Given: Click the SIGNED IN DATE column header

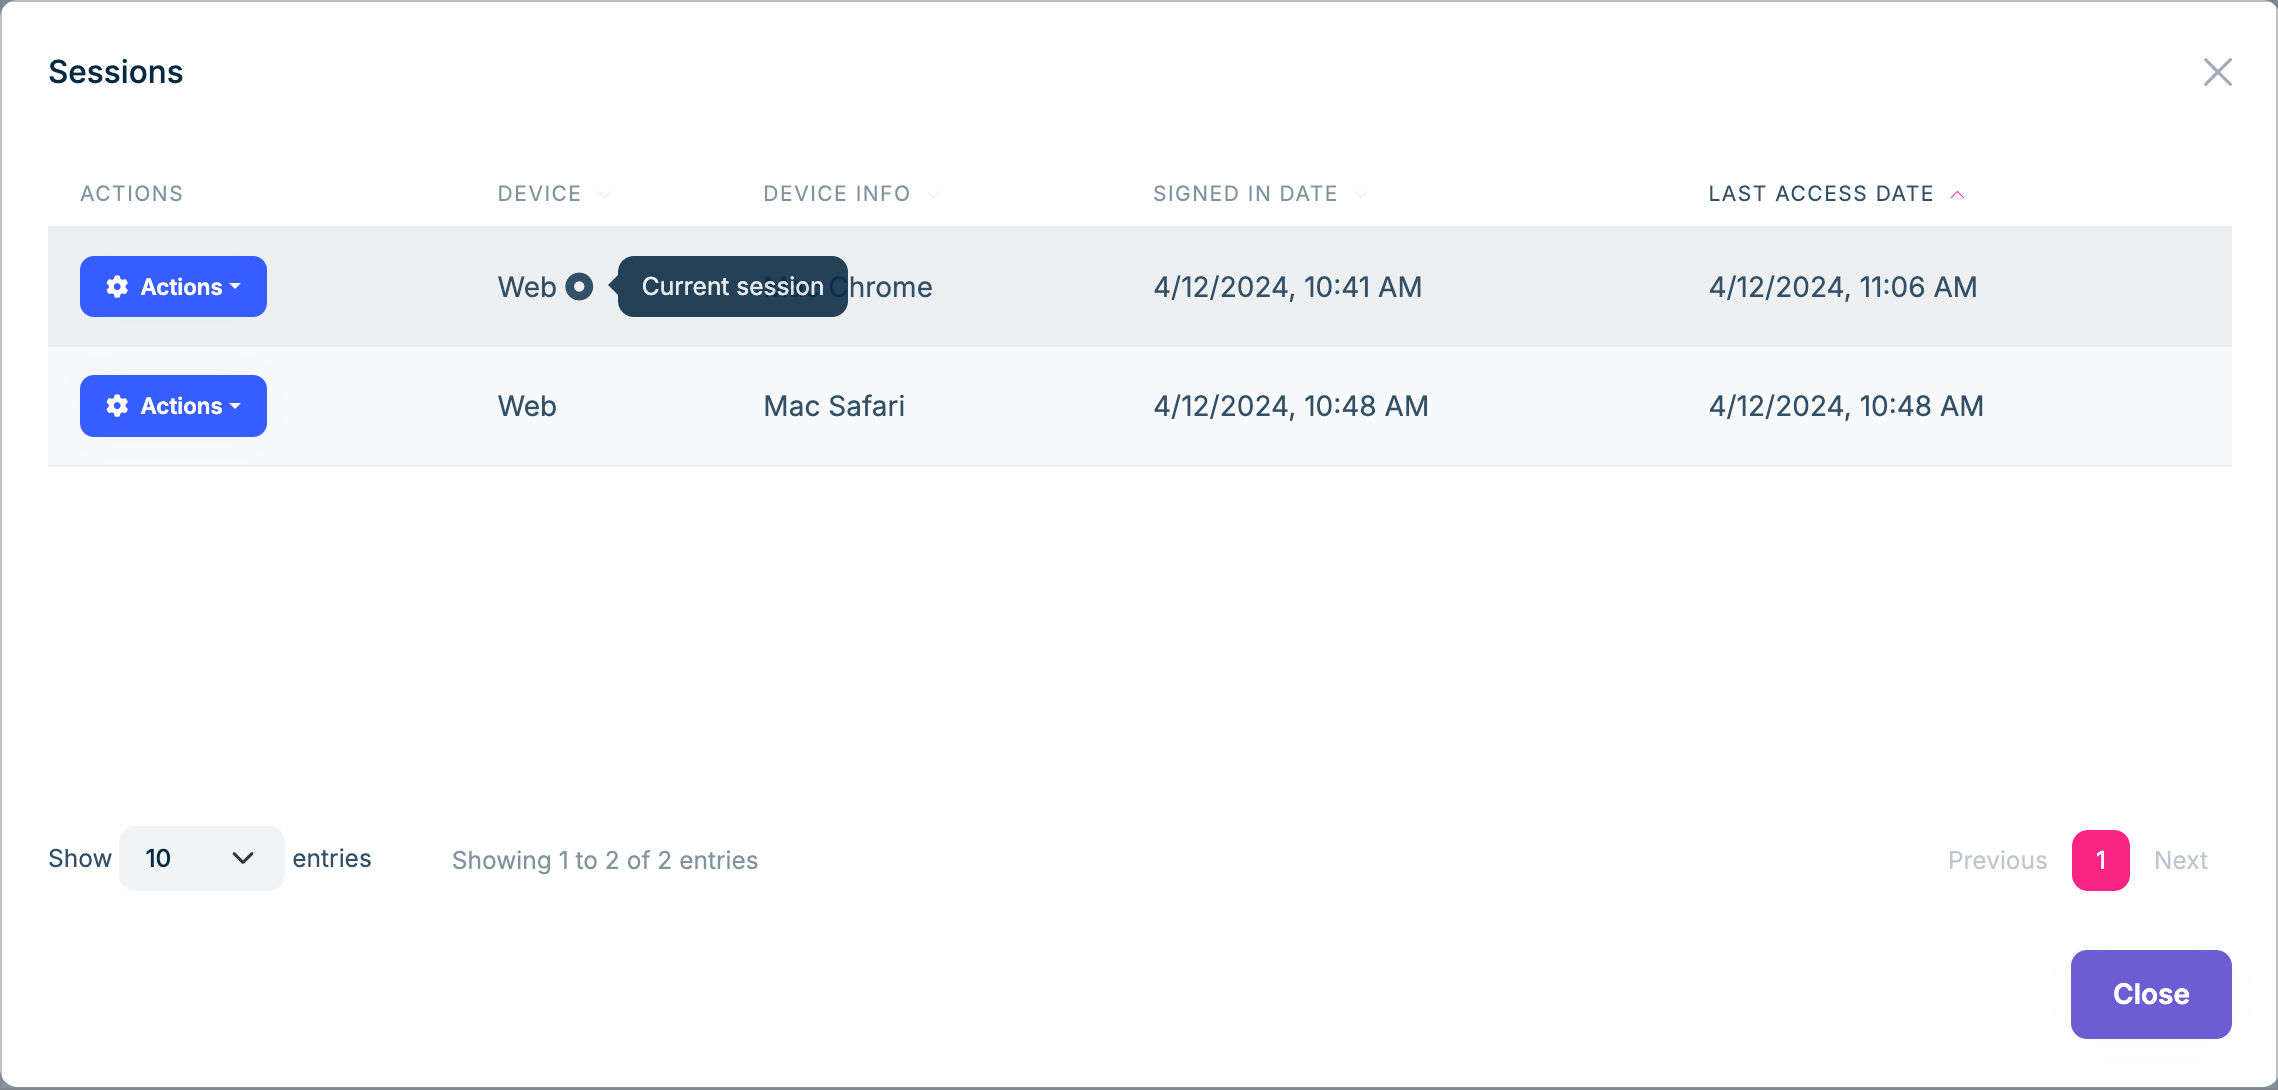Looking at the screenshot, I should 1245,193.
